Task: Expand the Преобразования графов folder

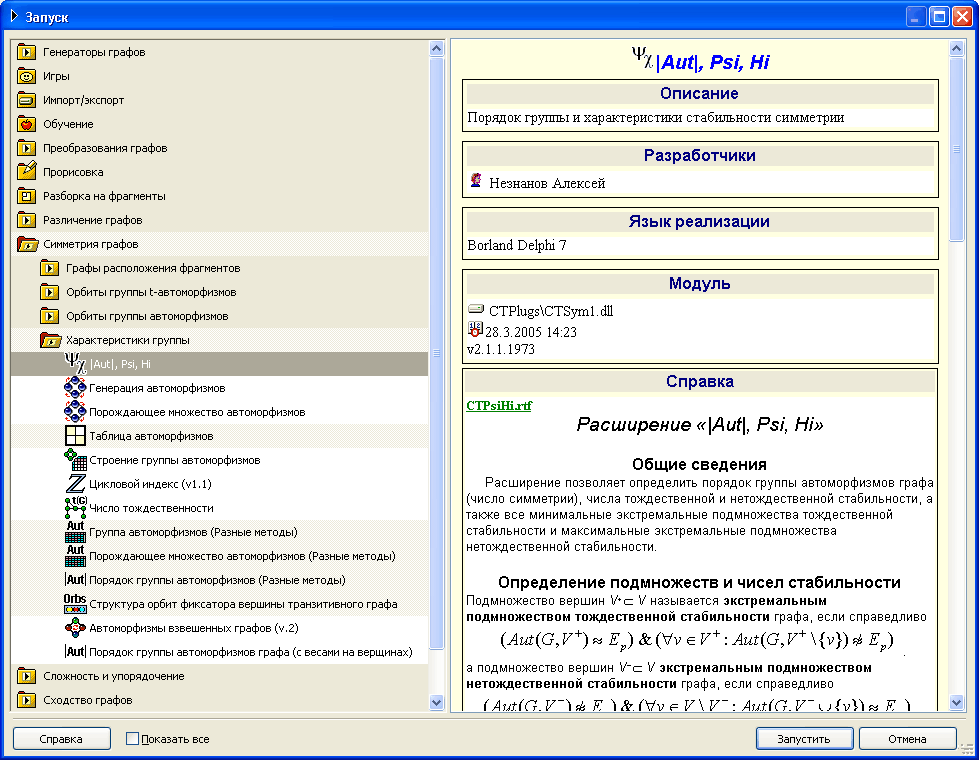Action: (26, 148)
